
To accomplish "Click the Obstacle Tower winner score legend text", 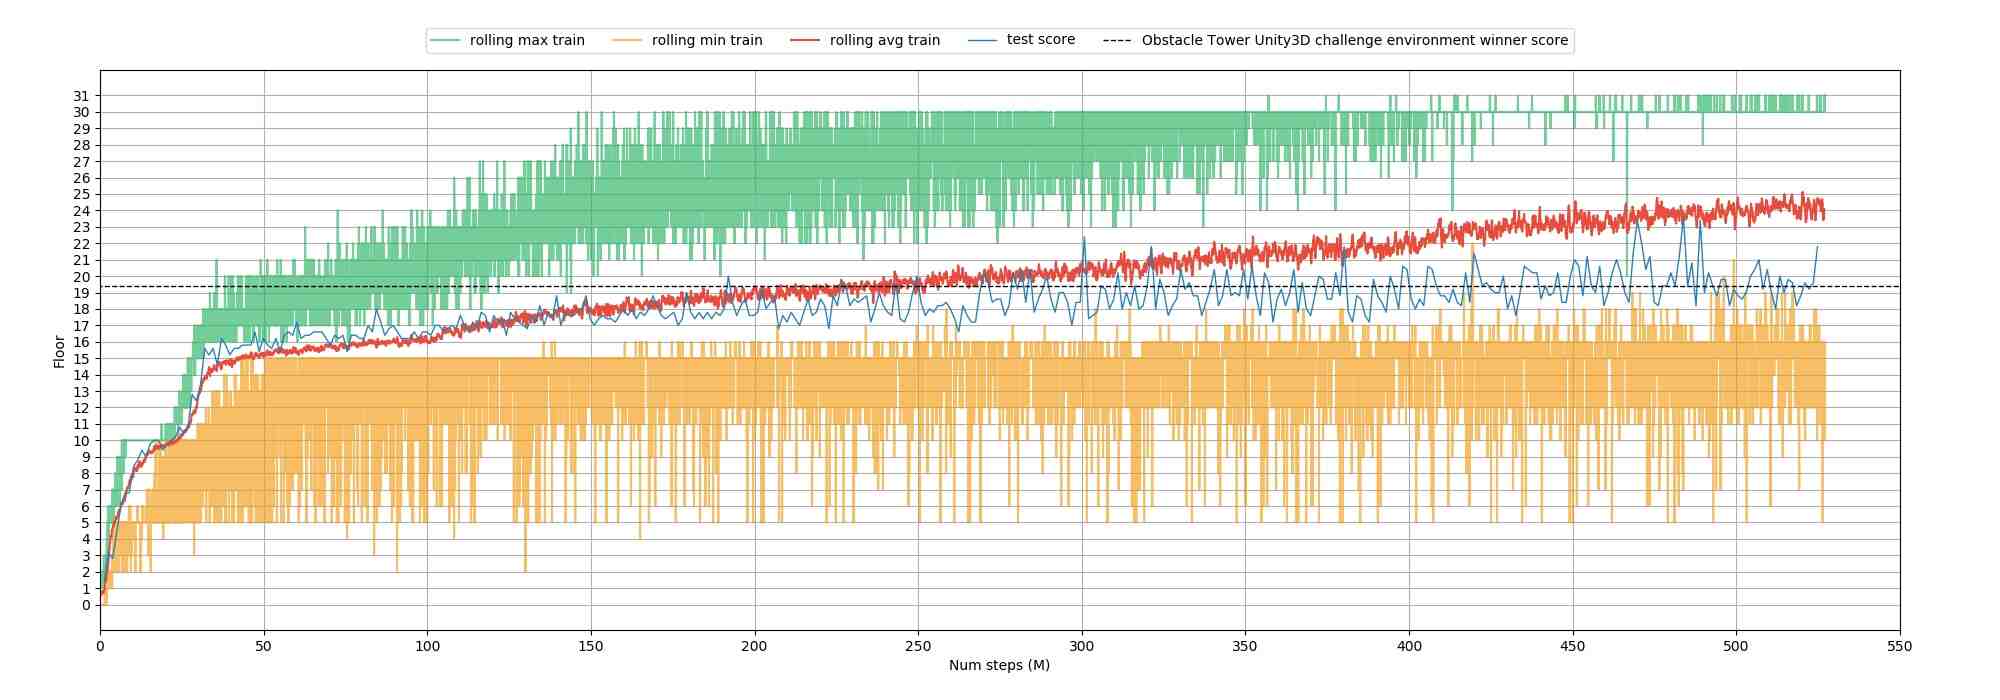I will (x=1355, y=41).
